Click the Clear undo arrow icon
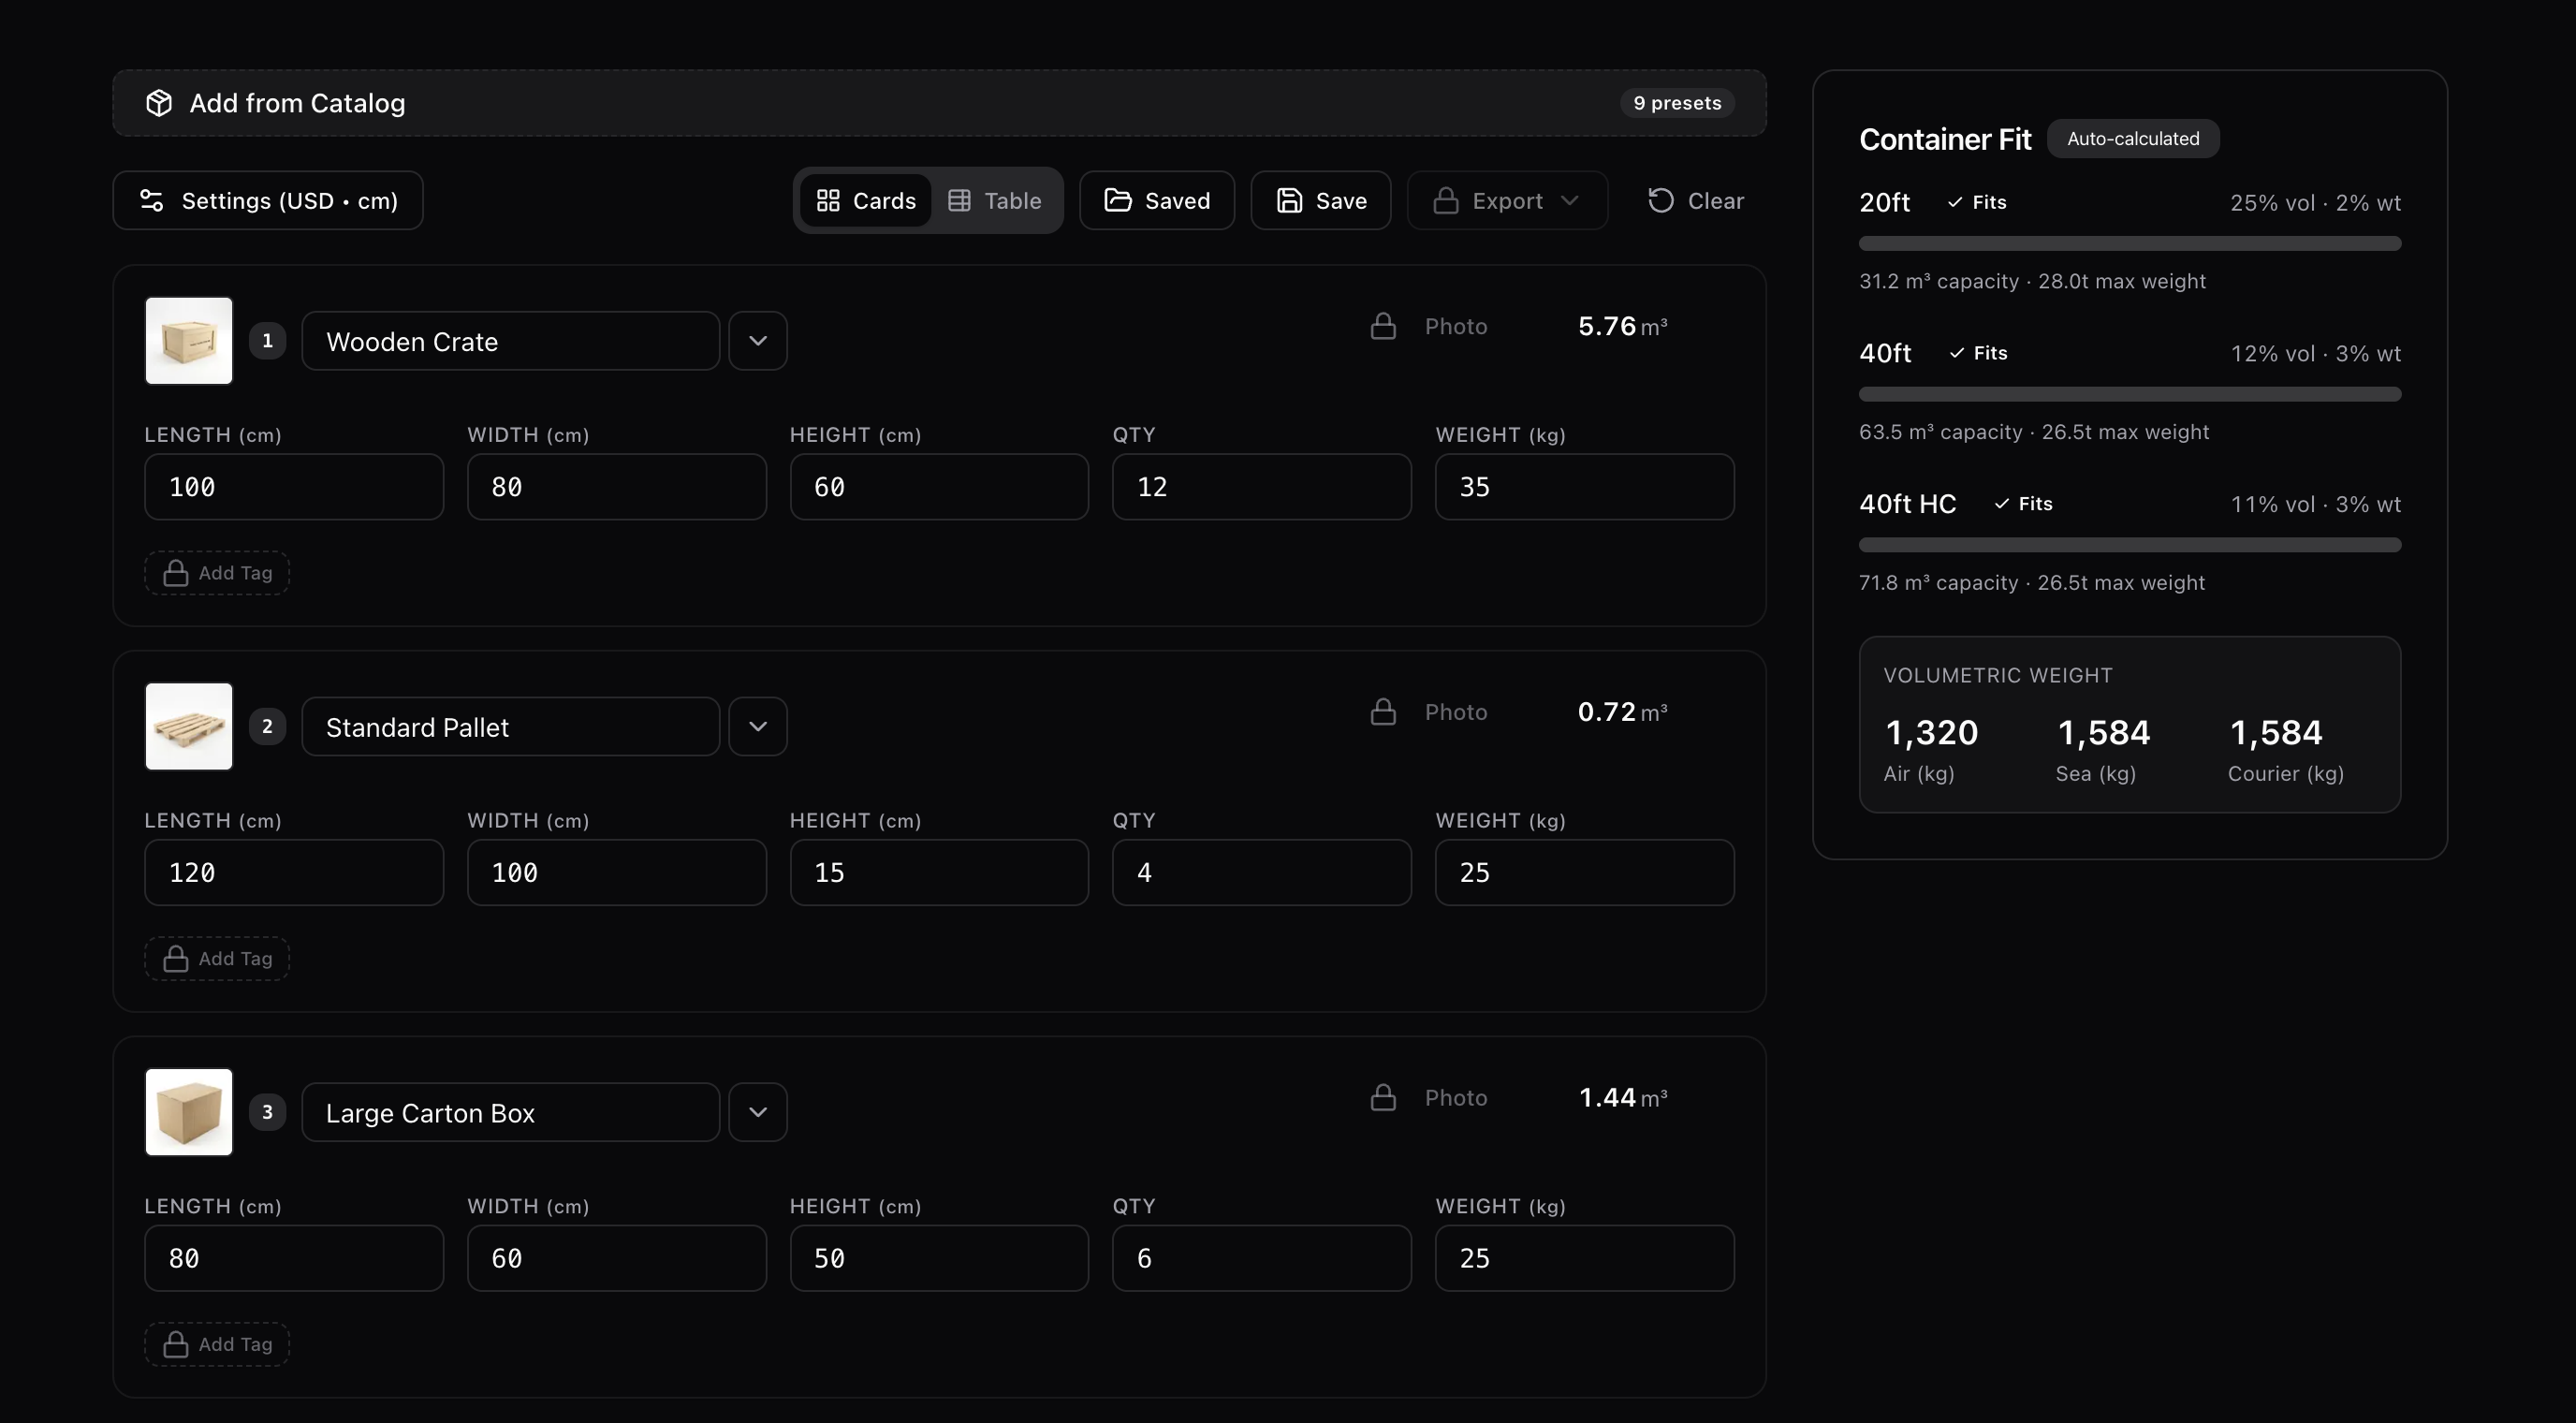Viewport: 2576px width, 1423px height. 1660,200
